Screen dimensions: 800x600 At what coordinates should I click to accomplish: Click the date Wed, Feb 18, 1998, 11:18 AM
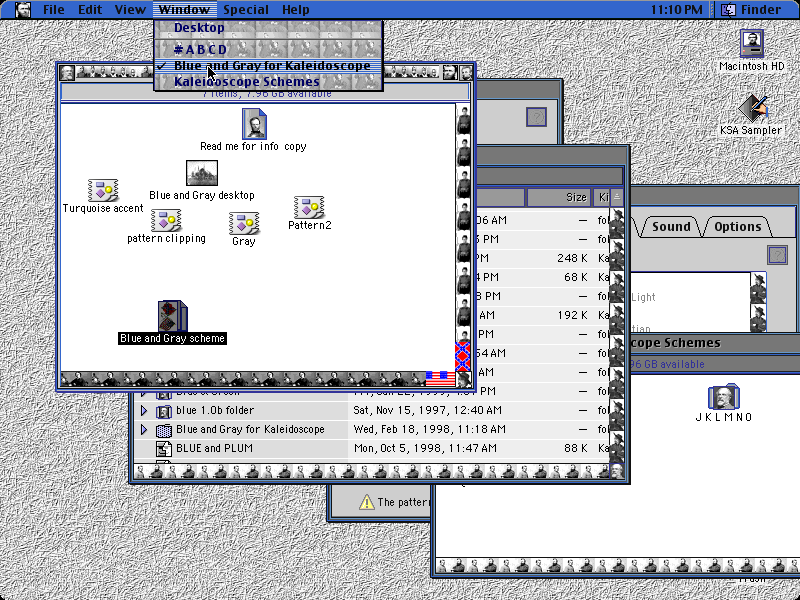click(429, 430)
